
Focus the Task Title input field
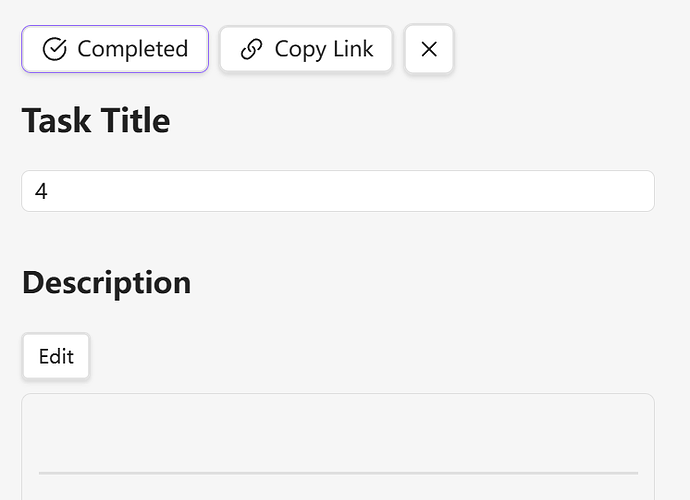pos(337,191)
